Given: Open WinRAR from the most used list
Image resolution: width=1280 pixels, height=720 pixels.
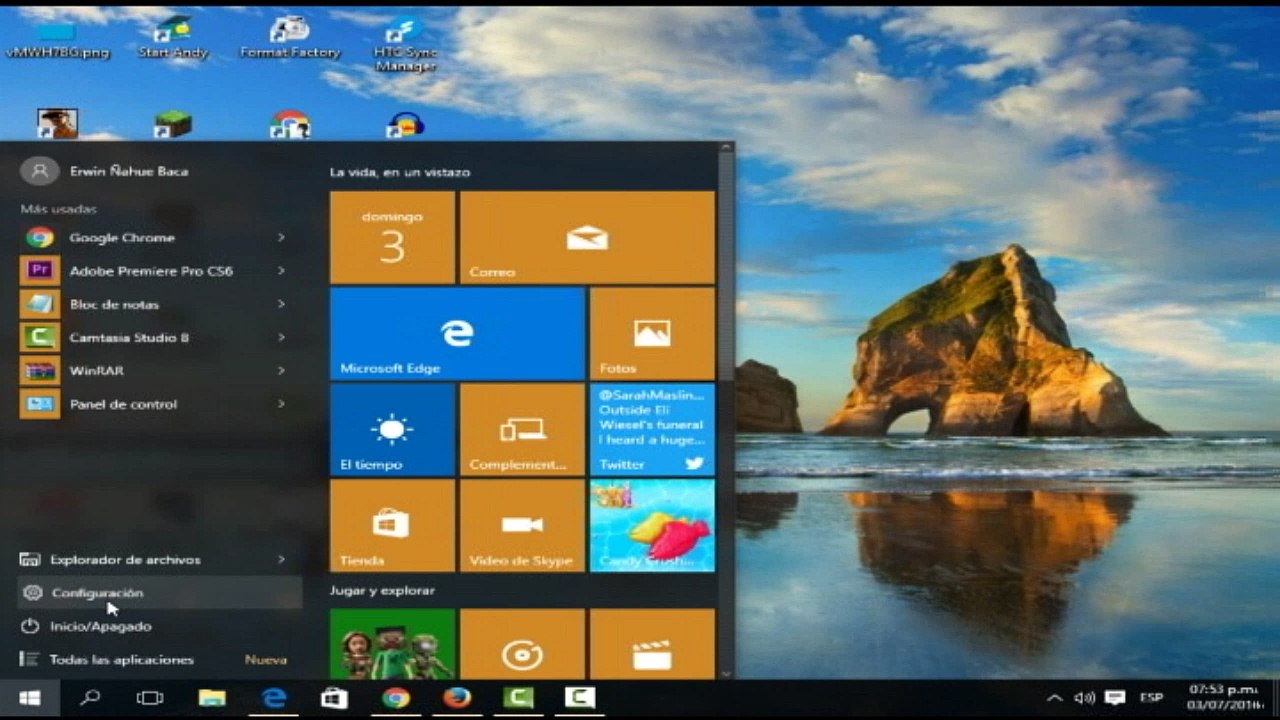Looking at the screenshot, I should [x=160, y=371].
